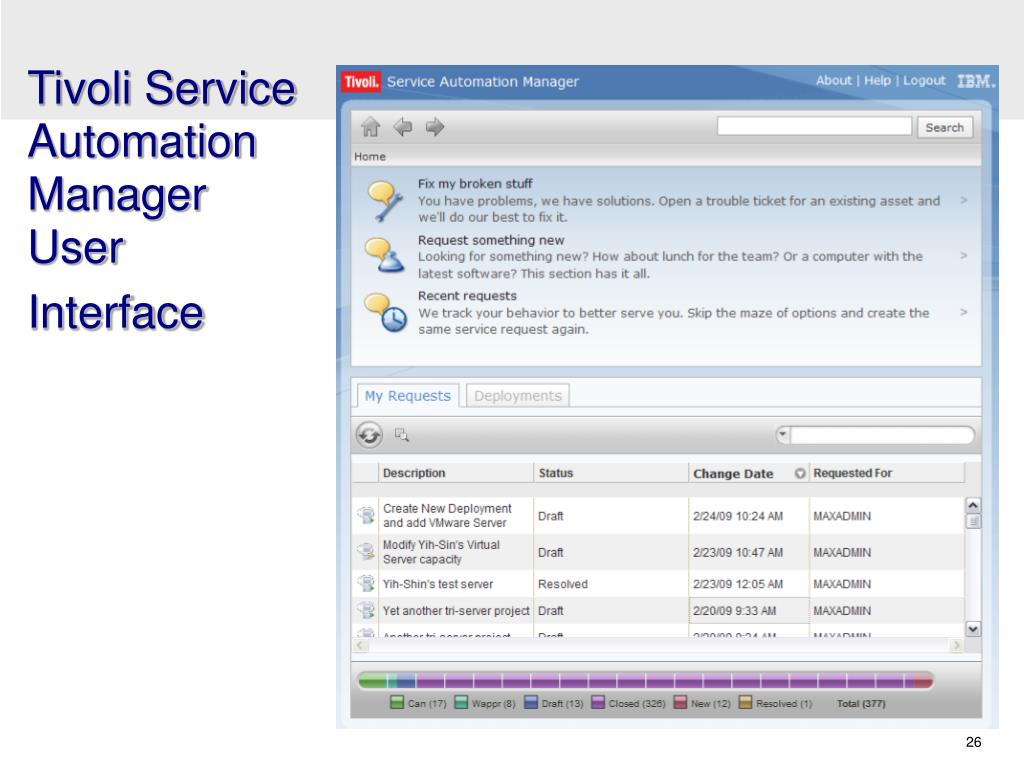Click the Logout link

tap(924, 80)
